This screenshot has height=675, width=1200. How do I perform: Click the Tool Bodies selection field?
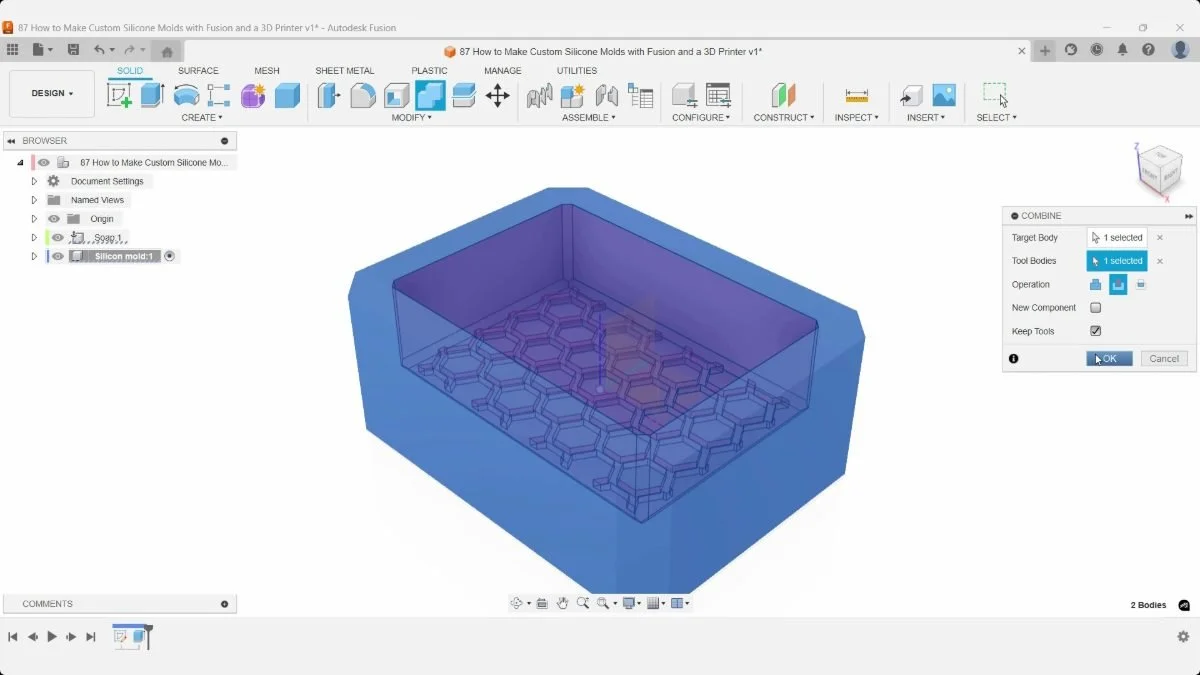pyautogui.click(x=1117, y=261)
